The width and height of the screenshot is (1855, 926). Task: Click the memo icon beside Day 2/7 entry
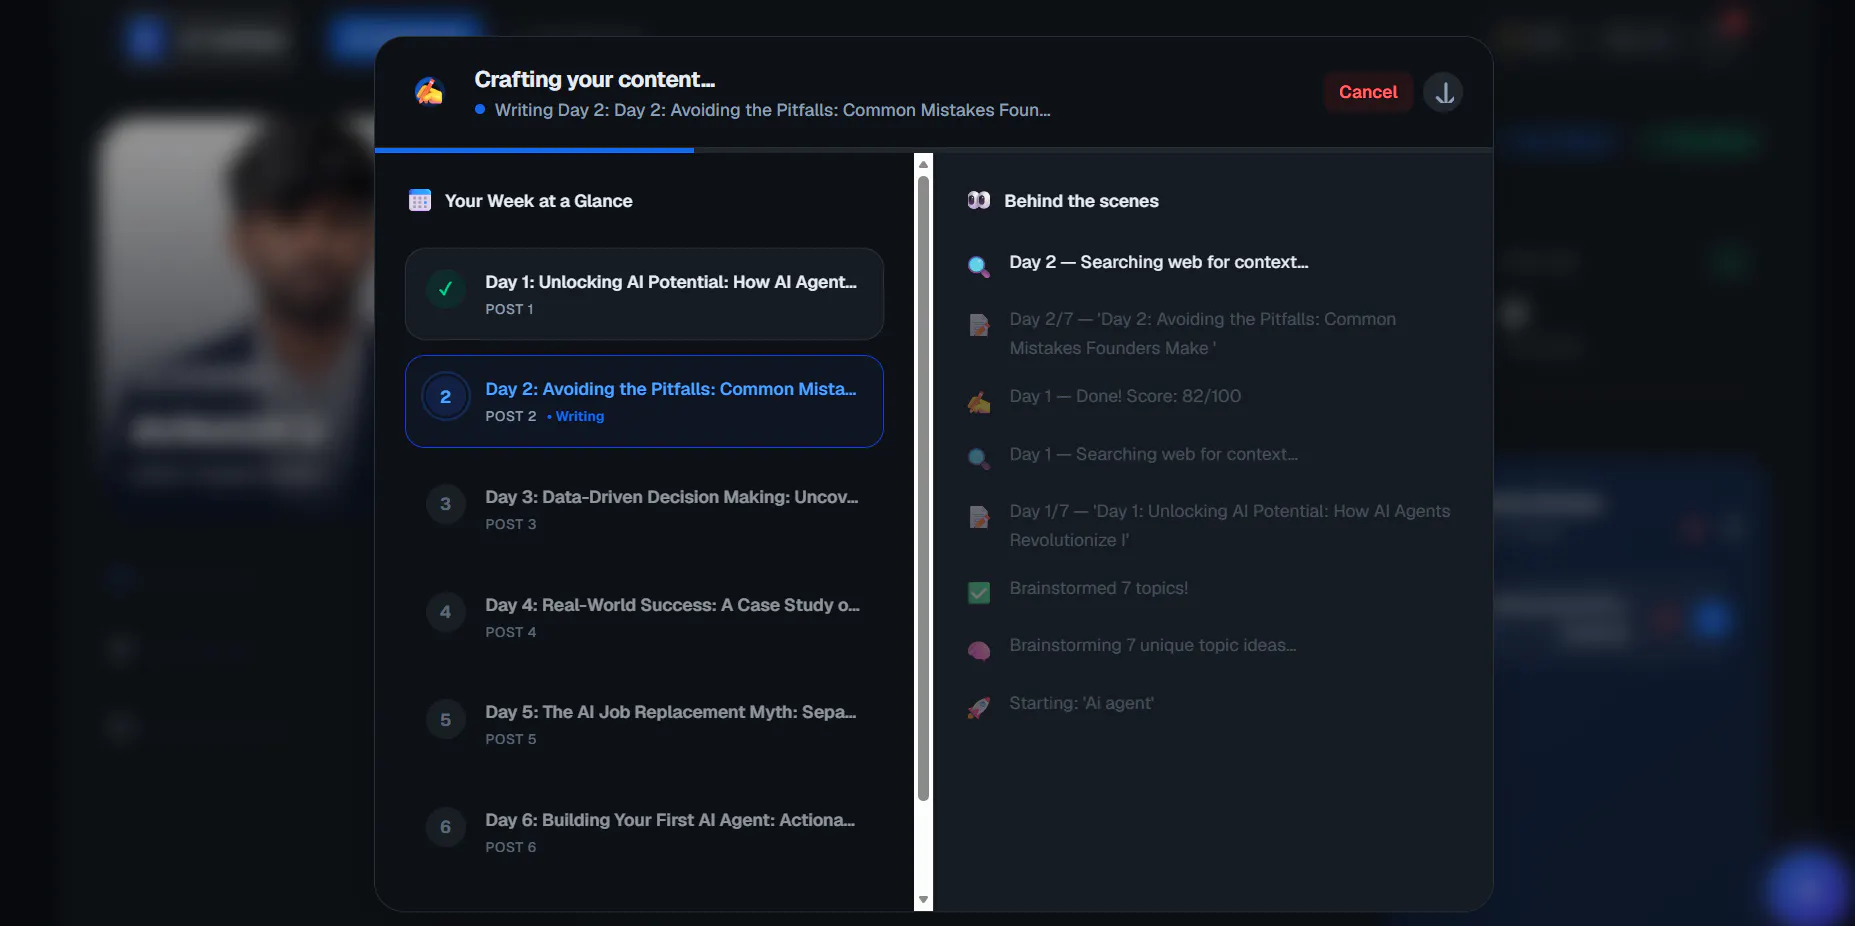coord(979,324)
